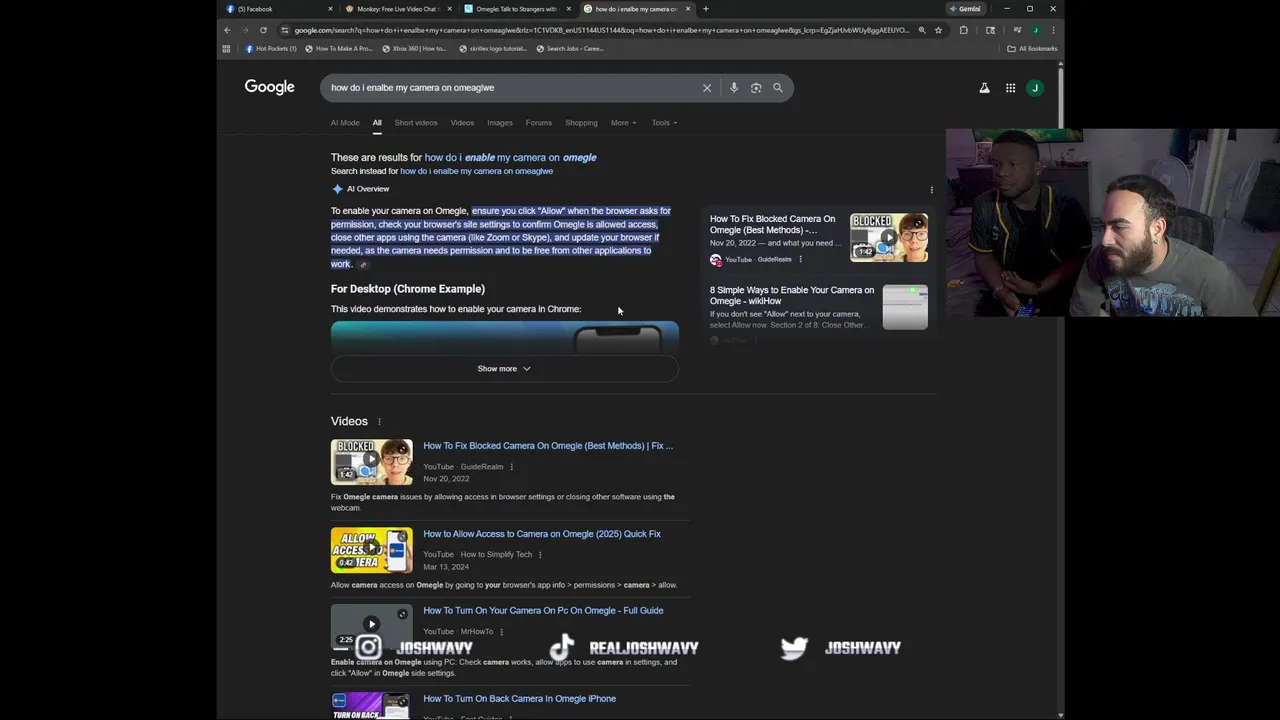Viewport: 1280px width, 720px height.
Task: Open the Chrome extensions puzzle icon
Action: [x=963, y=30]
